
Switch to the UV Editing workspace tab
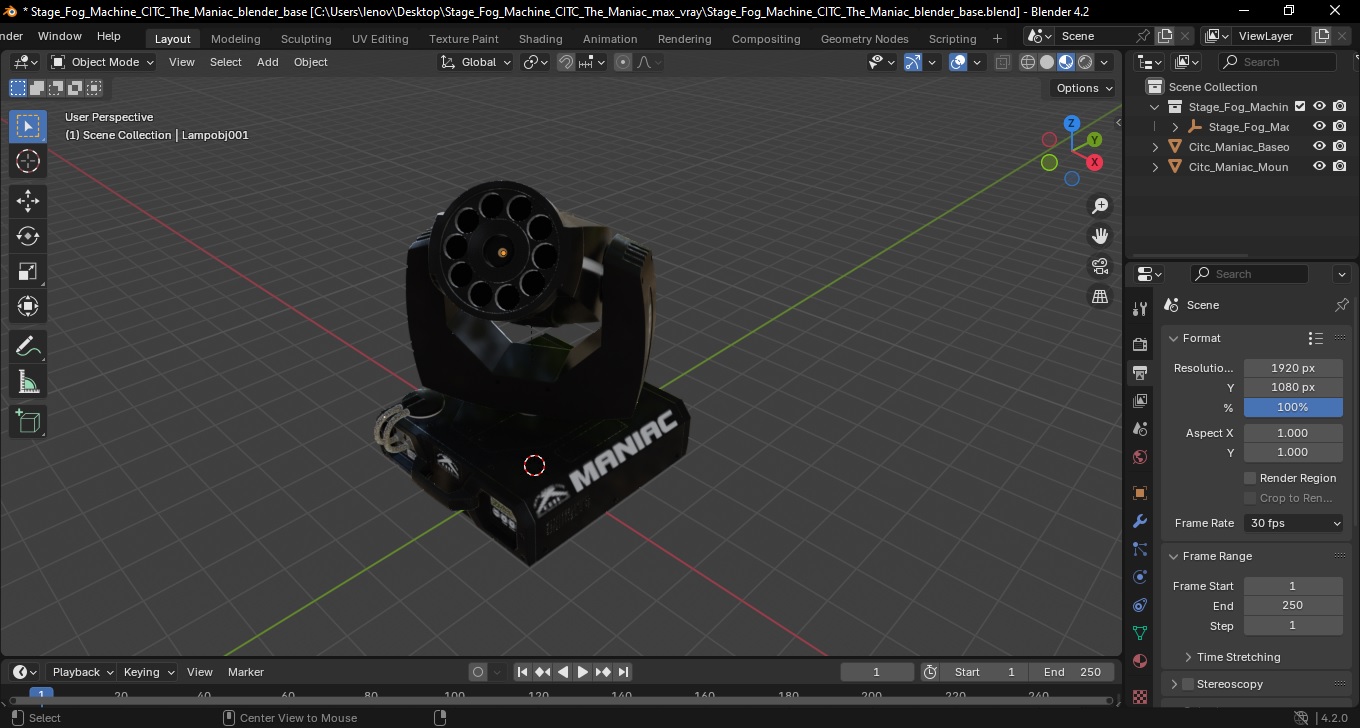click(x=380, y=39)
